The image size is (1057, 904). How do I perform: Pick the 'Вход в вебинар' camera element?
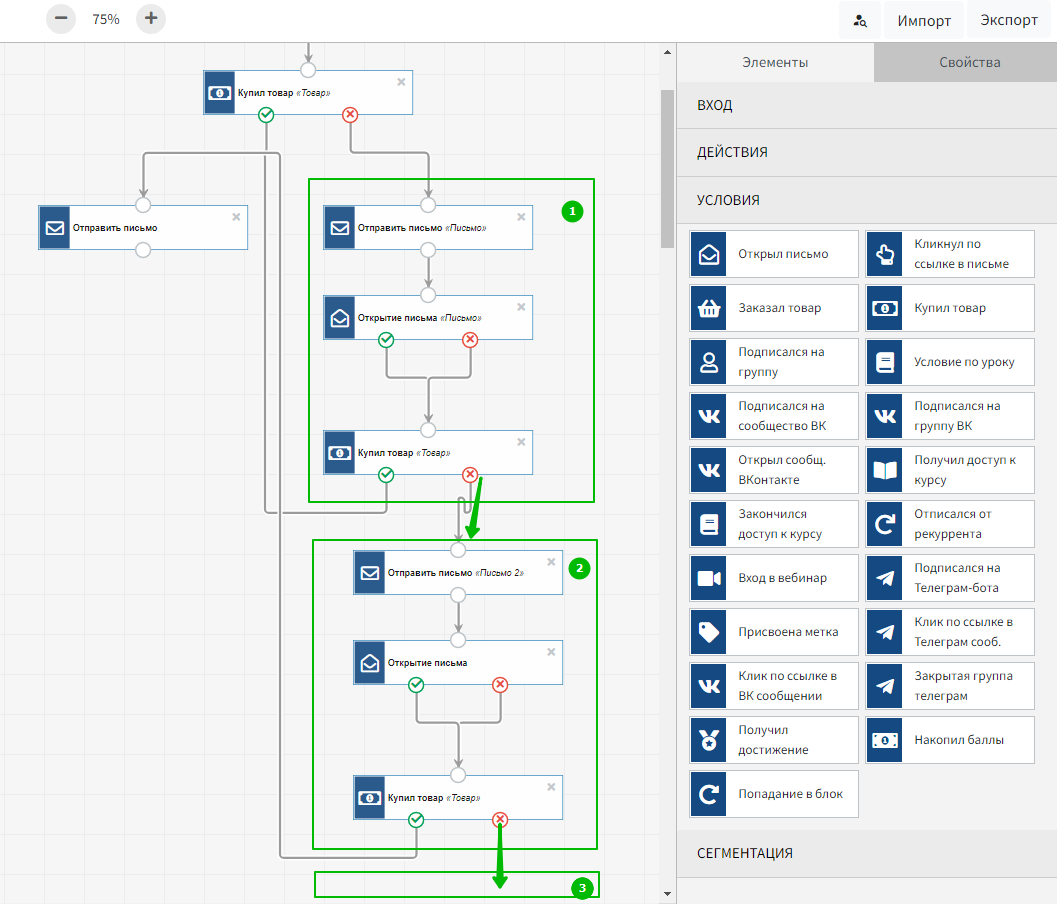click(774, 578)
